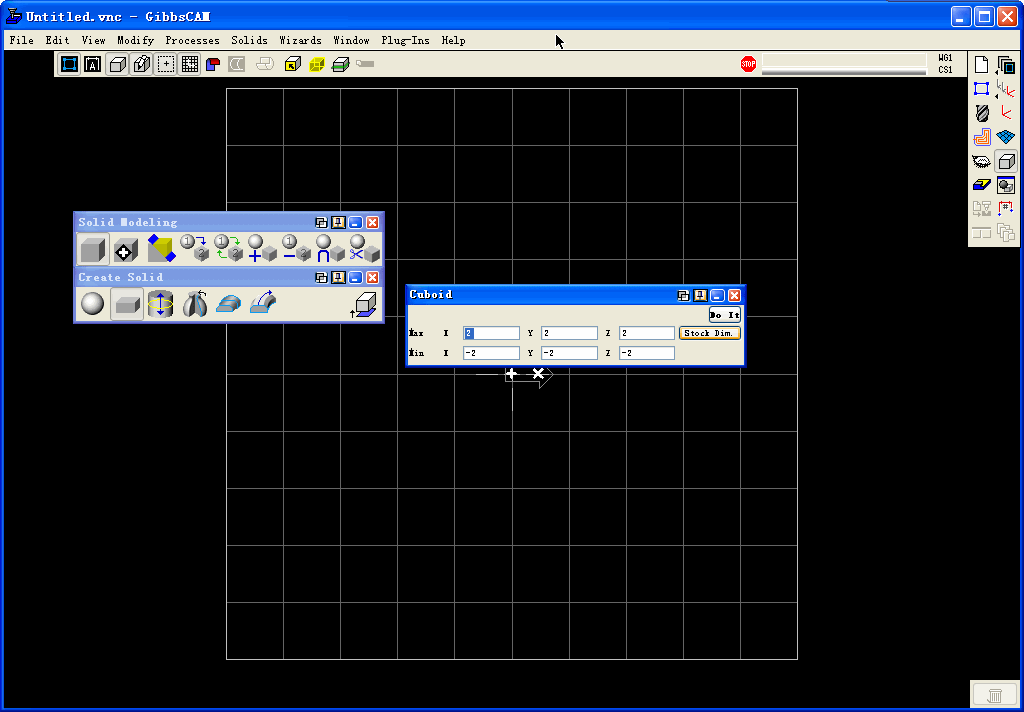This screenshot has height=712, width=1024.
Task: Open the orange contour machining palette icon
Action: pyautogui.click(x=982, y=137)
